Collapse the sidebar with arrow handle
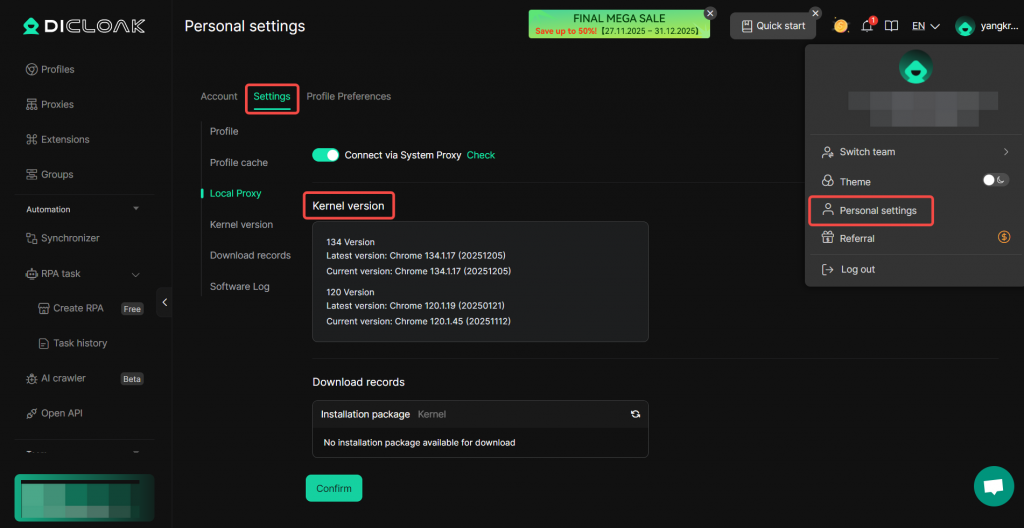 164,302
